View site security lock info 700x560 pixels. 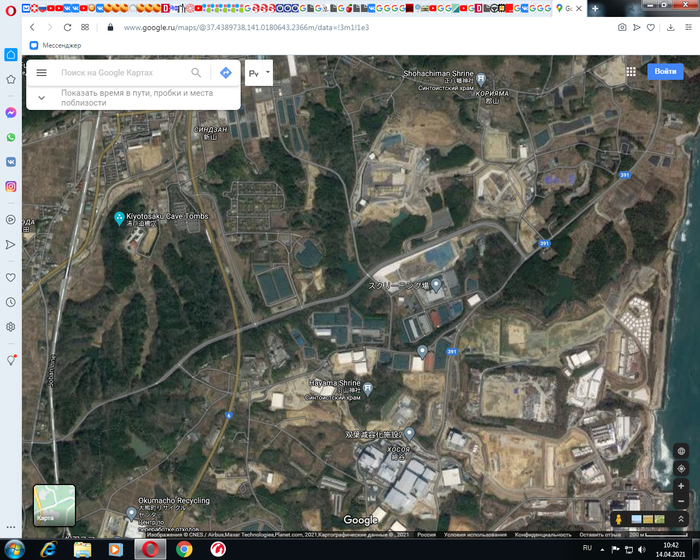click(x=110, y=27)
